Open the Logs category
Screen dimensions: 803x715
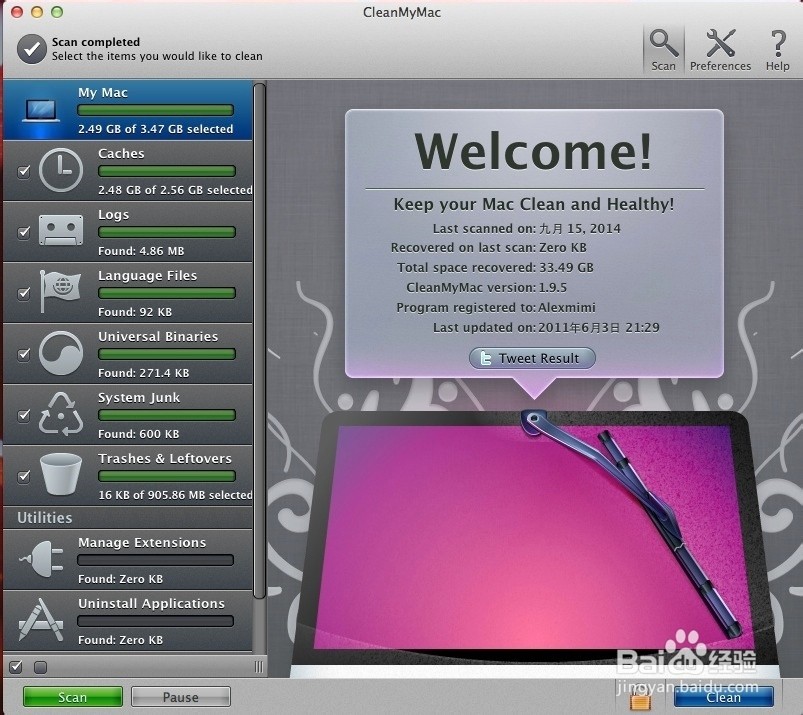point(128,232)
